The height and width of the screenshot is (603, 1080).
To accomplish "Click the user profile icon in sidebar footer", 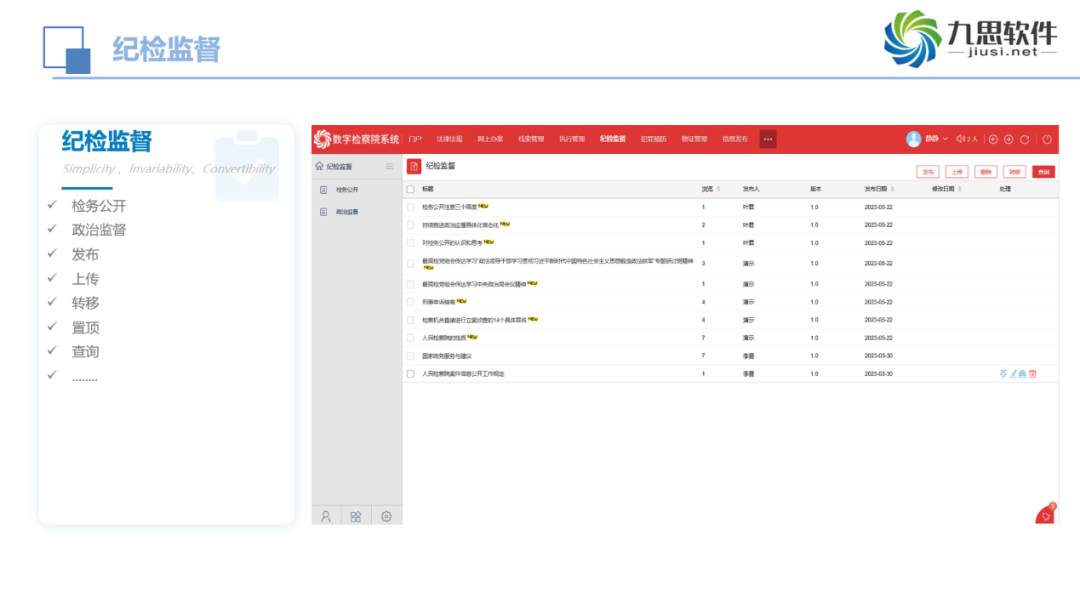I will 326,516.
